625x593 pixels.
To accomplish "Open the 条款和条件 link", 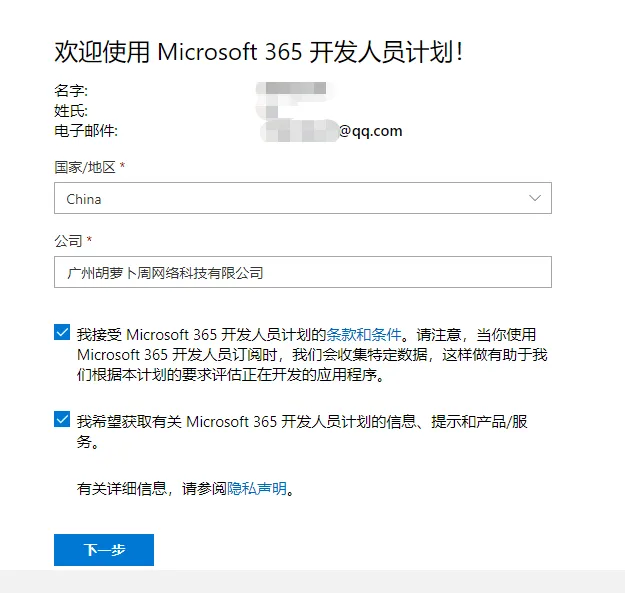I will 364,335.
